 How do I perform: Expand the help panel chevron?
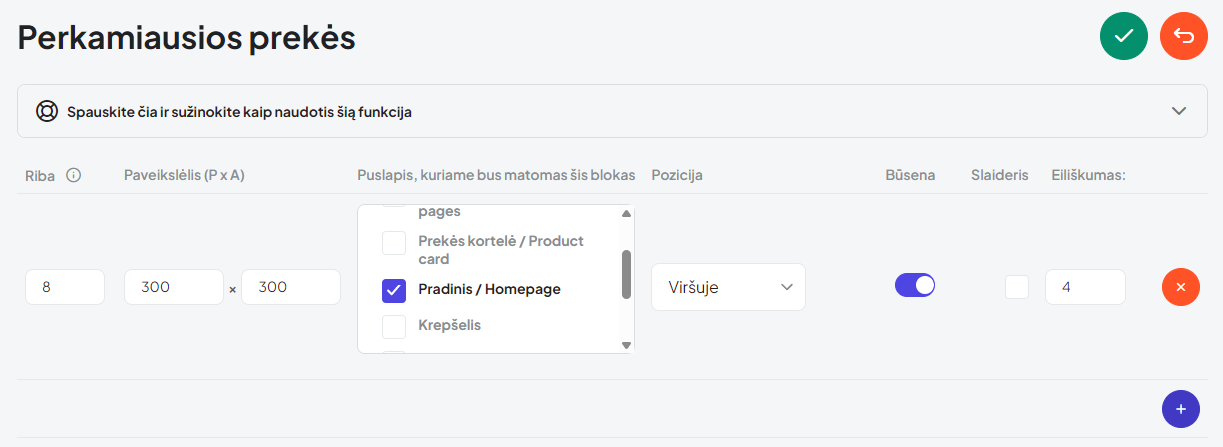(x=1179, y=111)
